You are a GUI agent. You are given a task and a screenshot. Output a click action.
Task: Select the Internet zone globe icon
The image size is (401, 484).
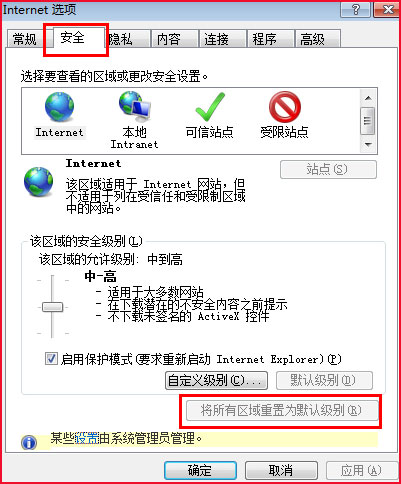59,107
